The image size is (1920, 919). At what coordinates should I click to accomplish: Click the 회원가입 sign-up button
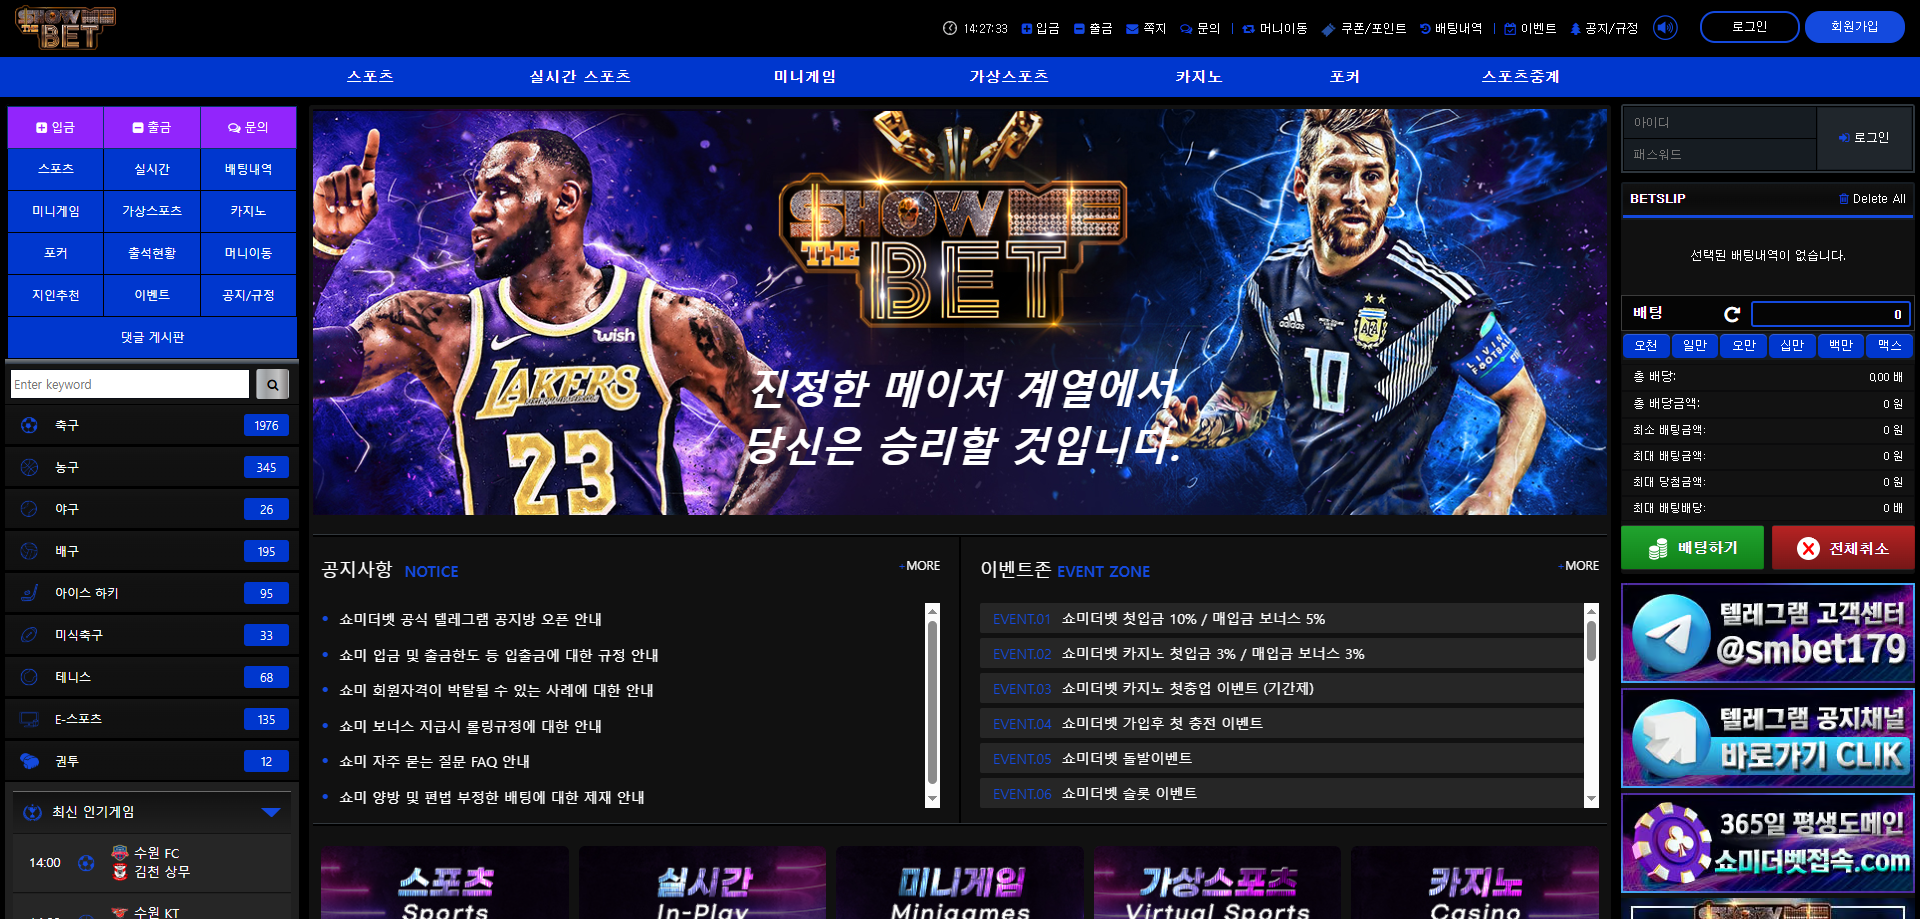tap(1854, 27)
